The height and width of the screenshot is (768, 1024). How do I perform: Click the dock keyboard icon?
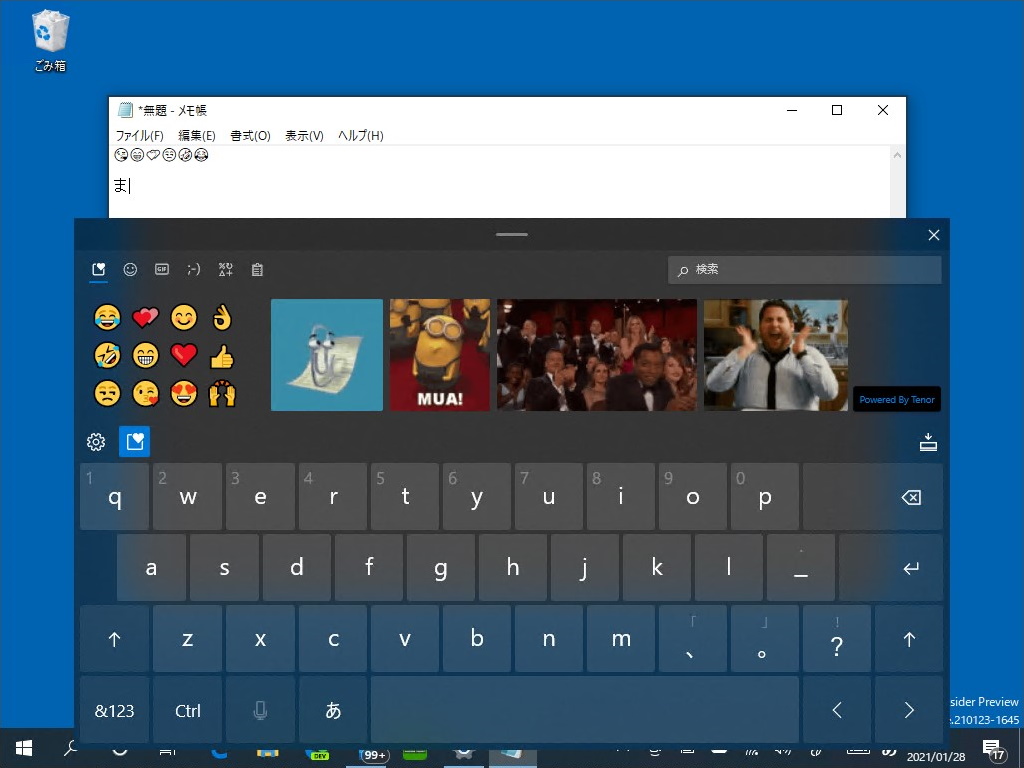pos(928,441)
